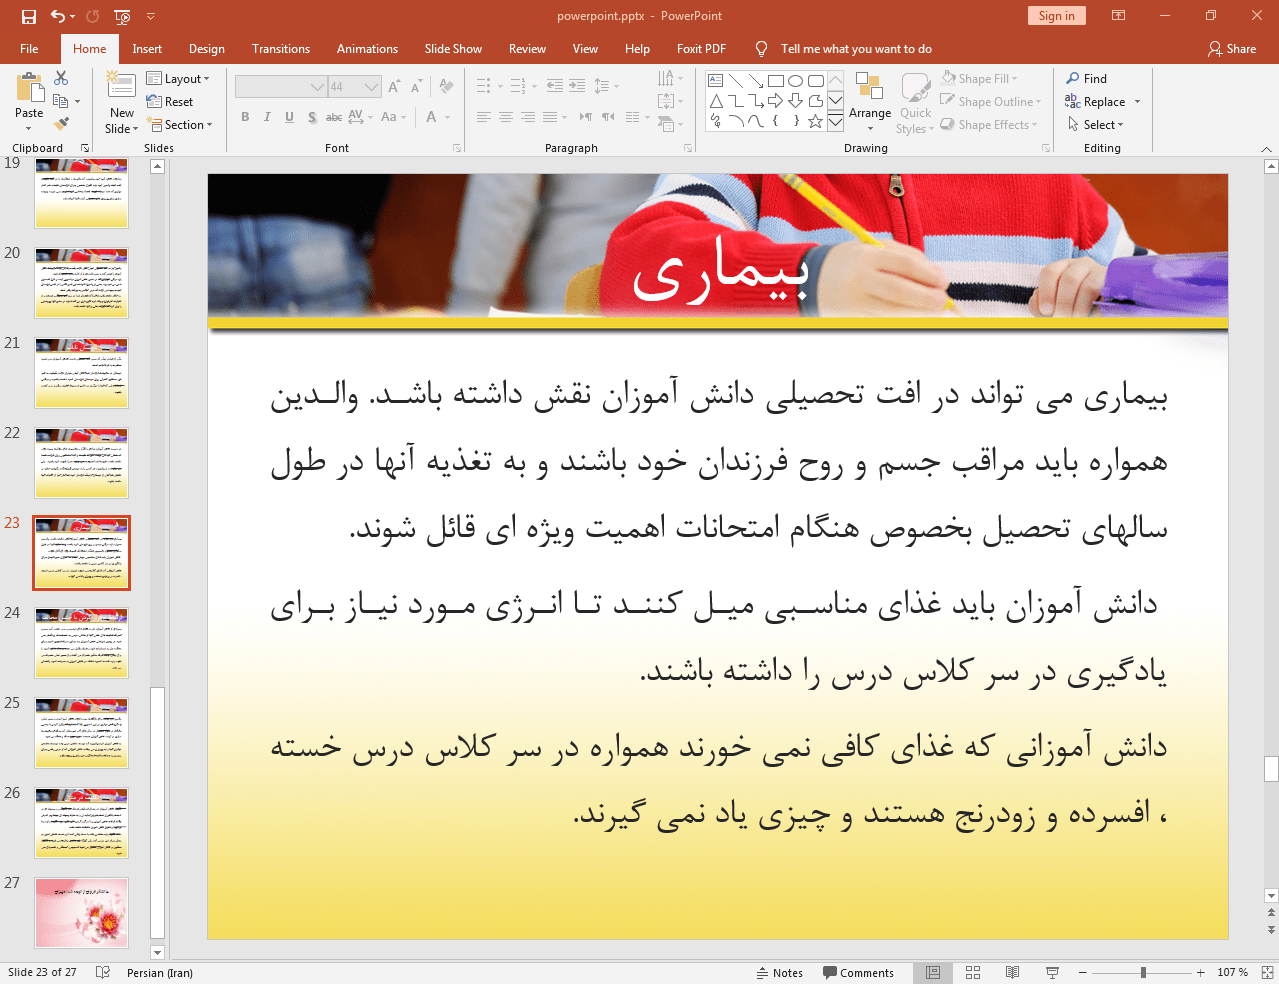The height and width of the screenshot is (984, 1279).
Task: Click Fit slide to window icon
Action: coord(1267,972)
